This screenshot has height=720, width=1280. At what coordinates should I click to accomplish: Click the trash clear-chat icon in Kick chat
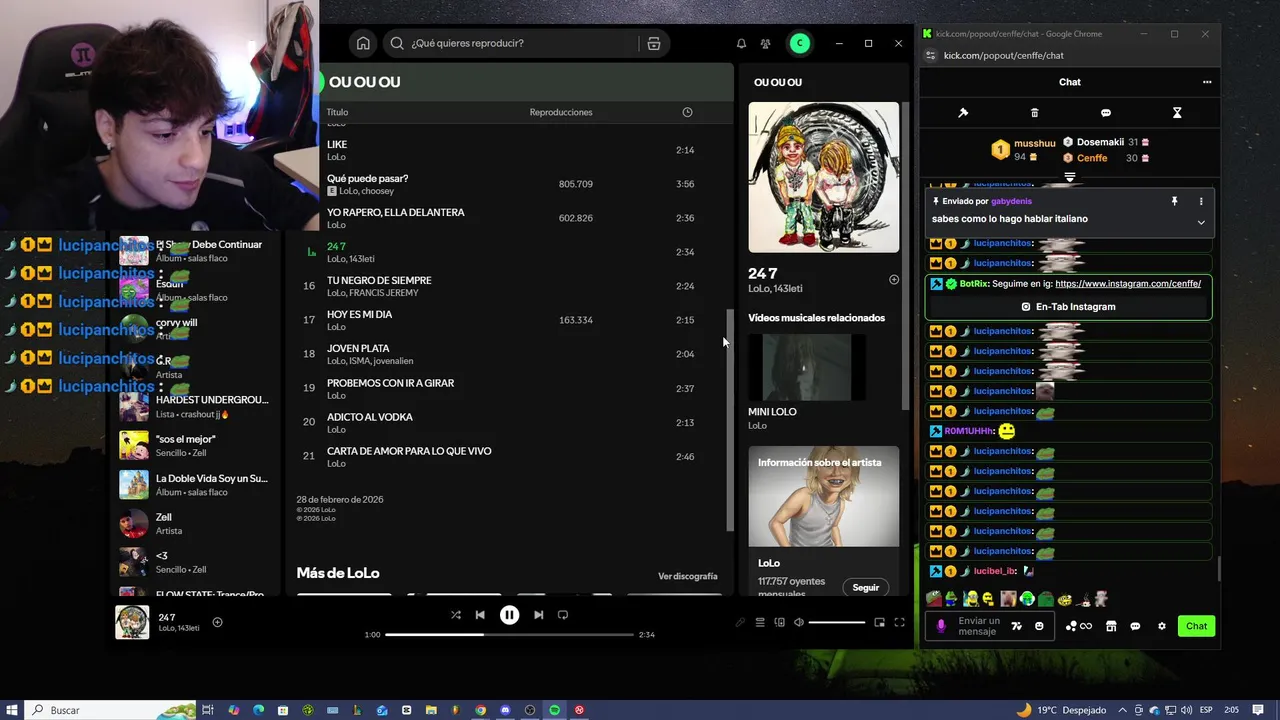pos(1035,113)
